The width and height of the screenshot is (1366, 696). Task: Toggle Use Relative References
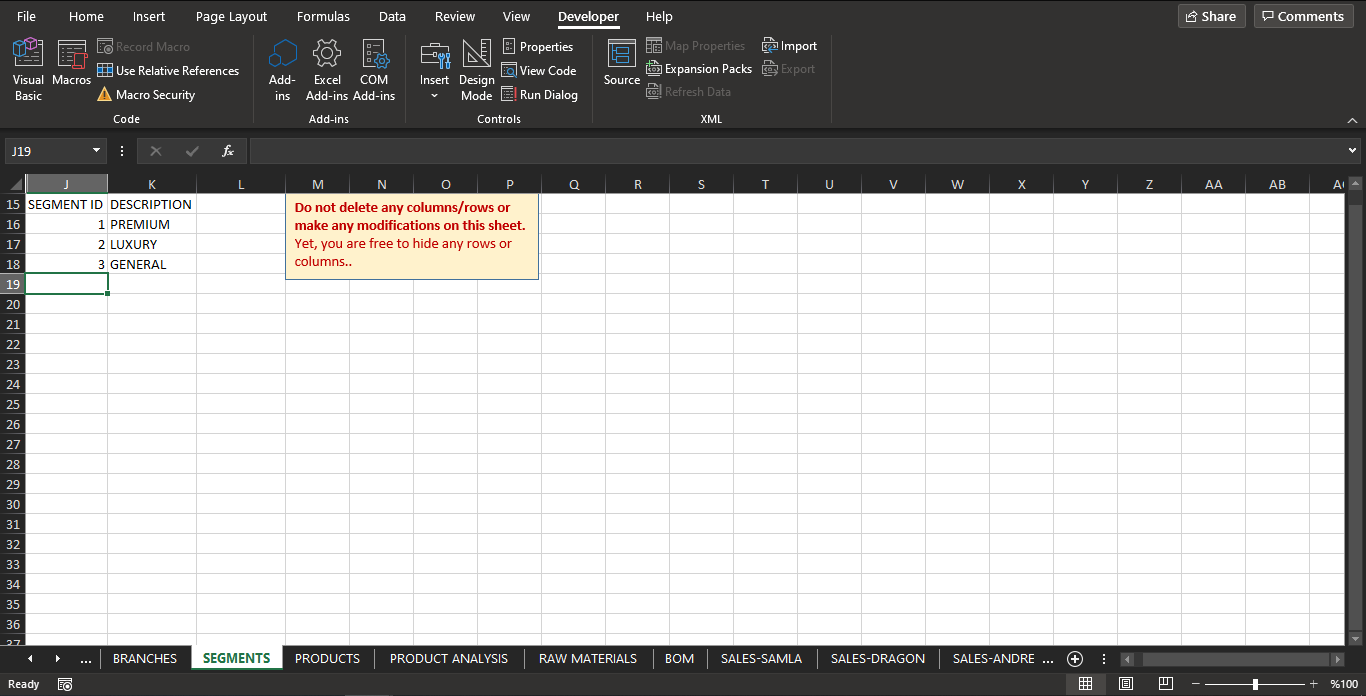pos(168,71)
